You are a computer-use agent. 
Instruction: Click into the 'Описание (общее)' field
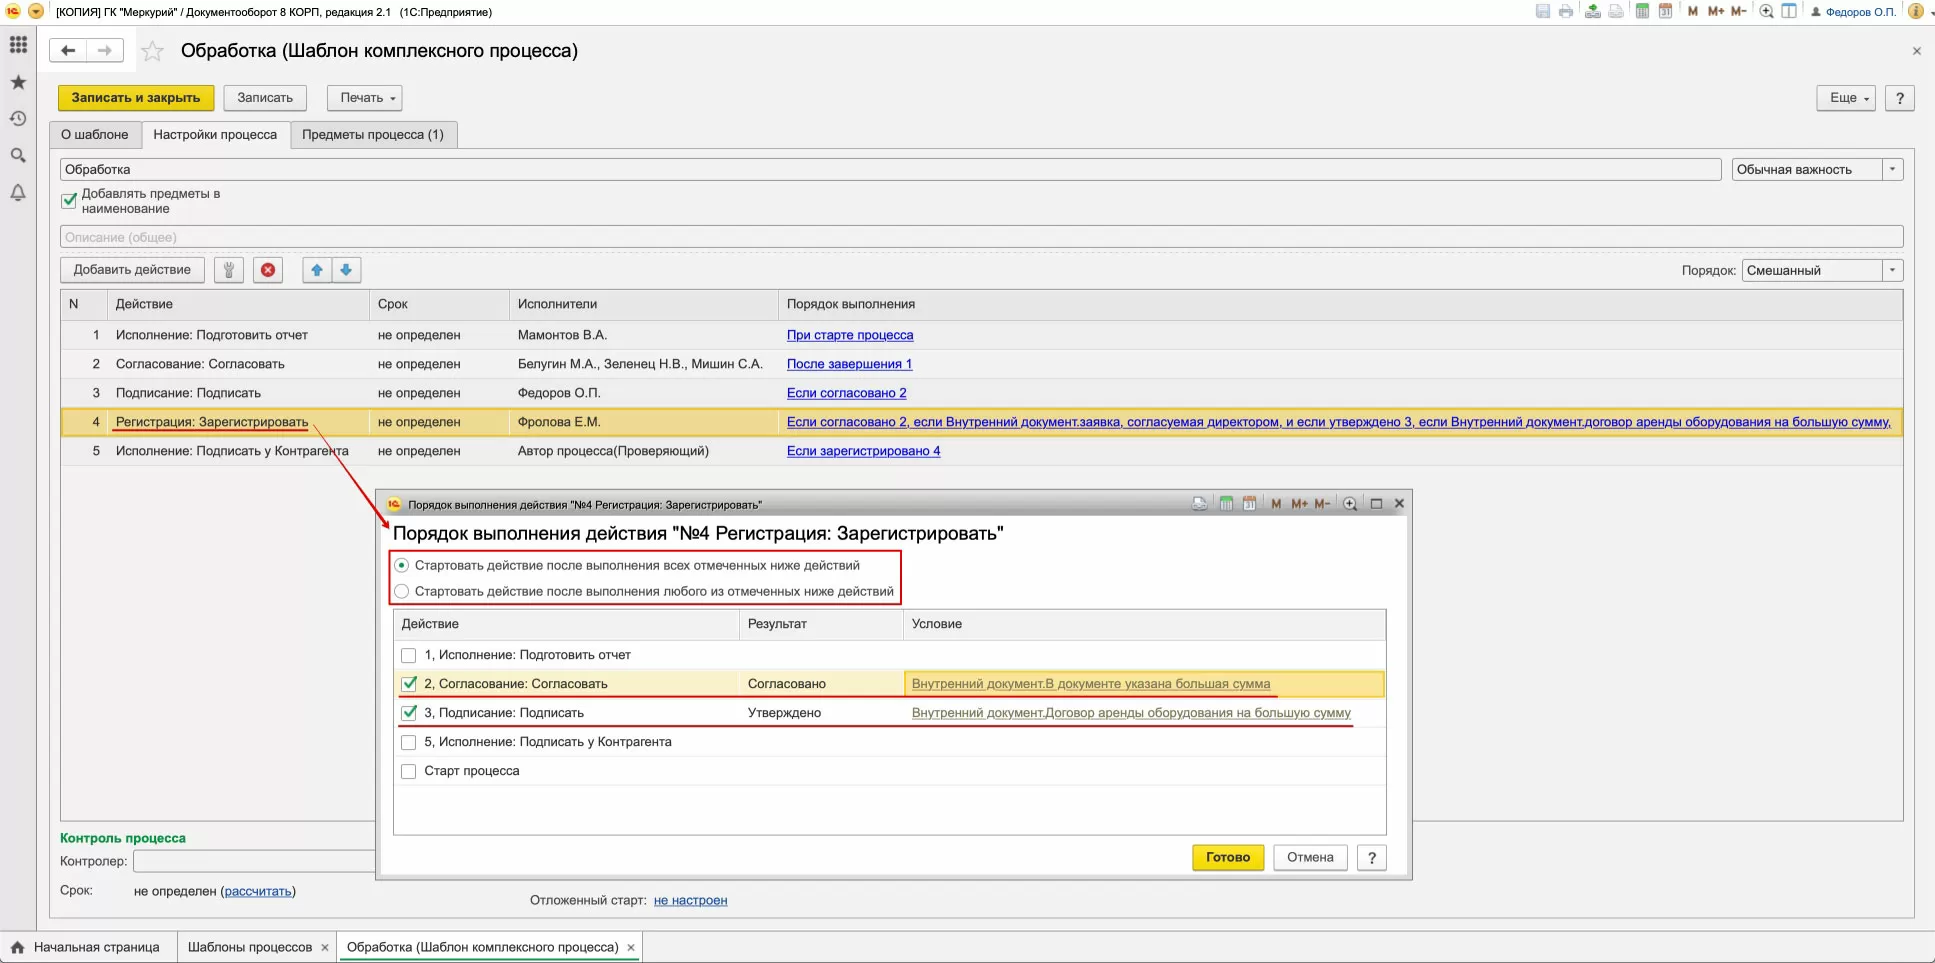click(980, 237)
